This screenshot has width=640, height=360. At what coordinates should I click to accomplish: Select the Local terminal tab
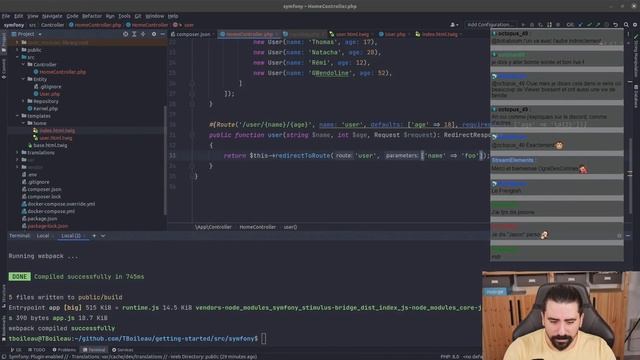(43, 236)
